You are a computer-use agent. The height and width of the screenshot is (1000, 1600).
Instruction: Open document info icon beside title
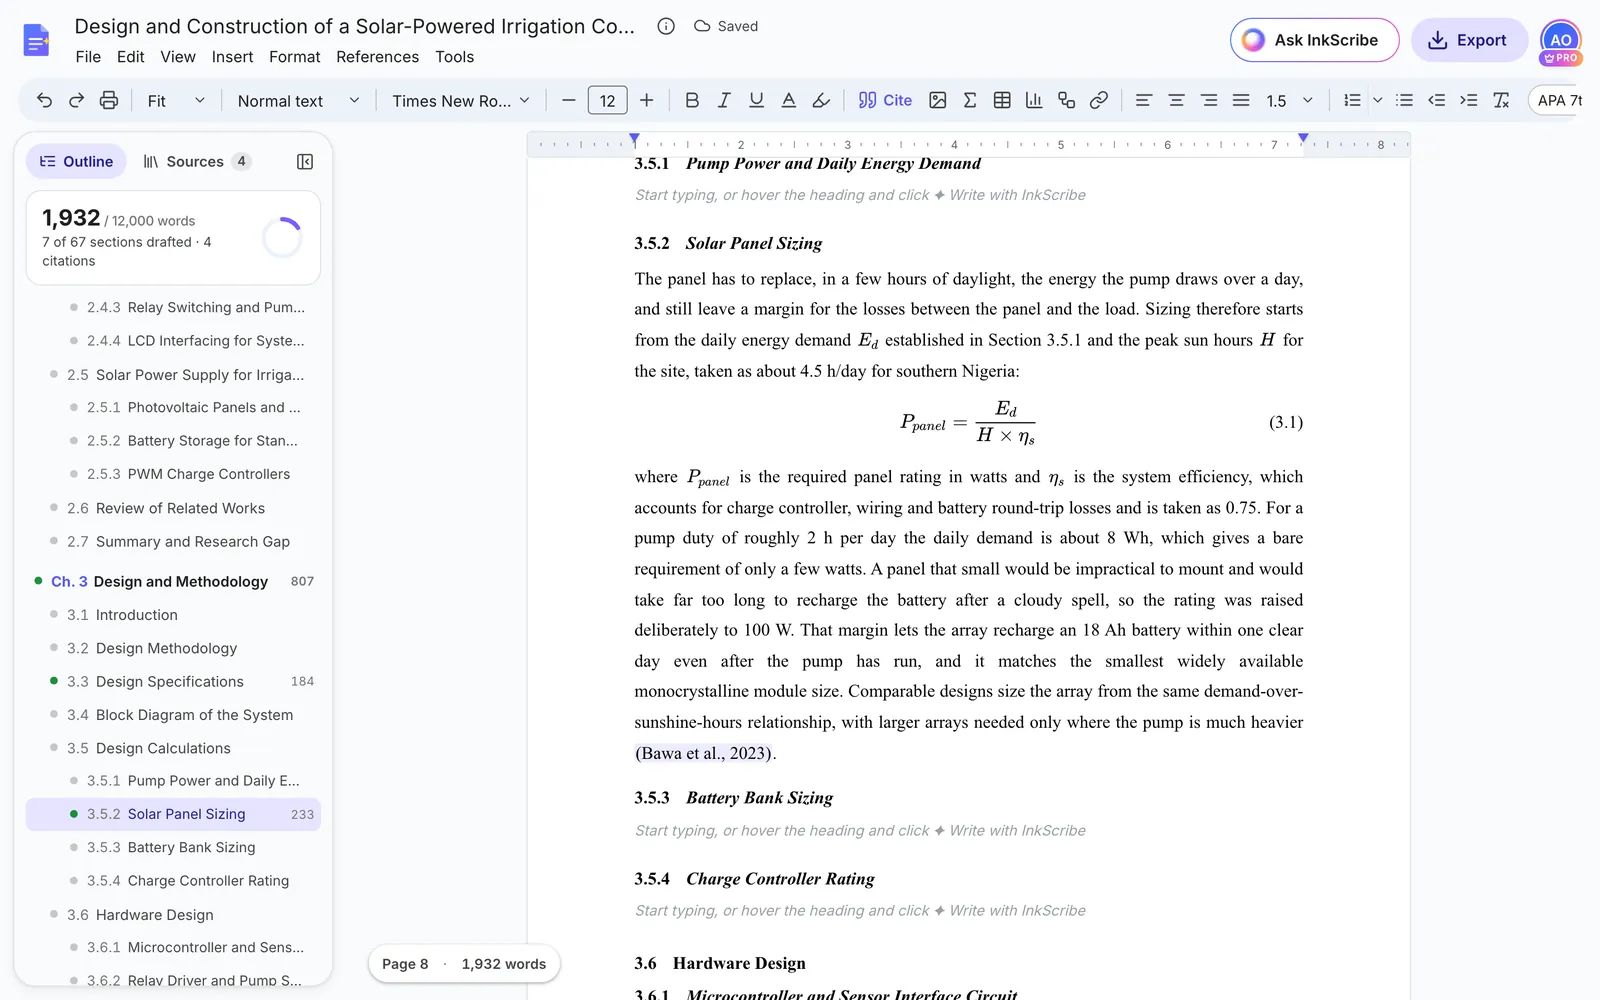click(666, 26)
